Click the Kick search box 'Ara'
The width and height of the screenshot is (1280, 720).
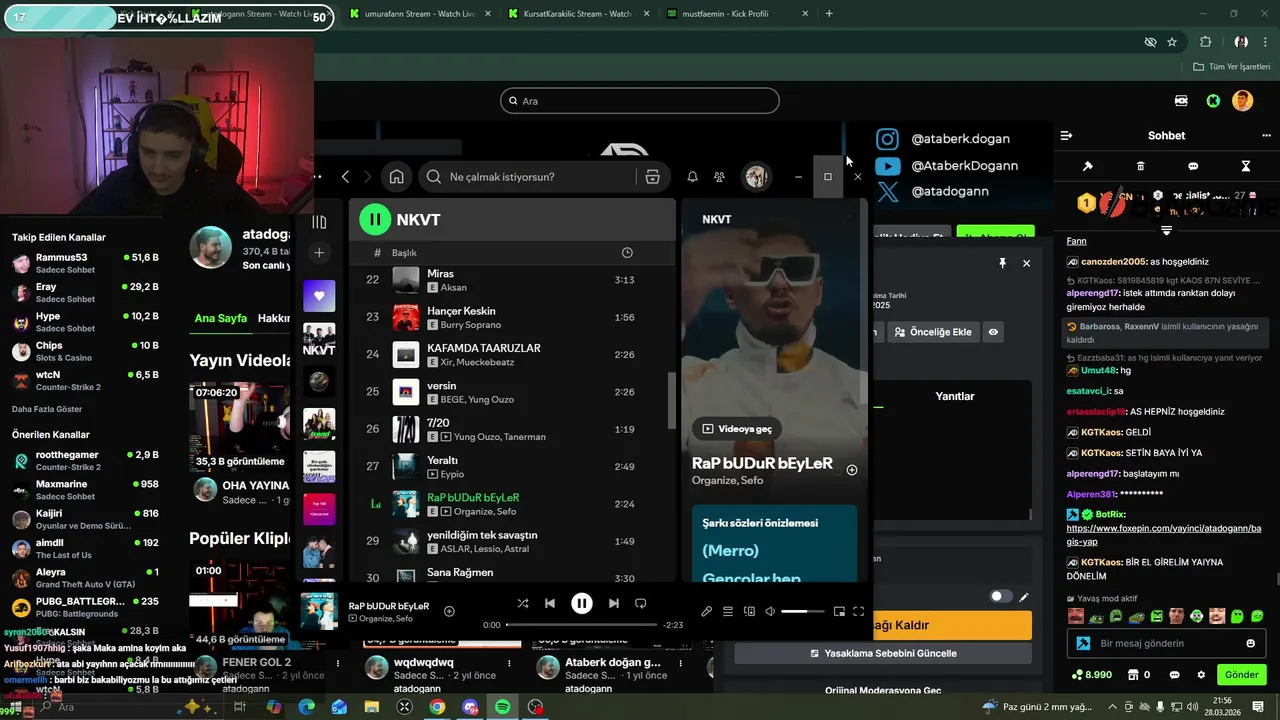coord(640,101)
